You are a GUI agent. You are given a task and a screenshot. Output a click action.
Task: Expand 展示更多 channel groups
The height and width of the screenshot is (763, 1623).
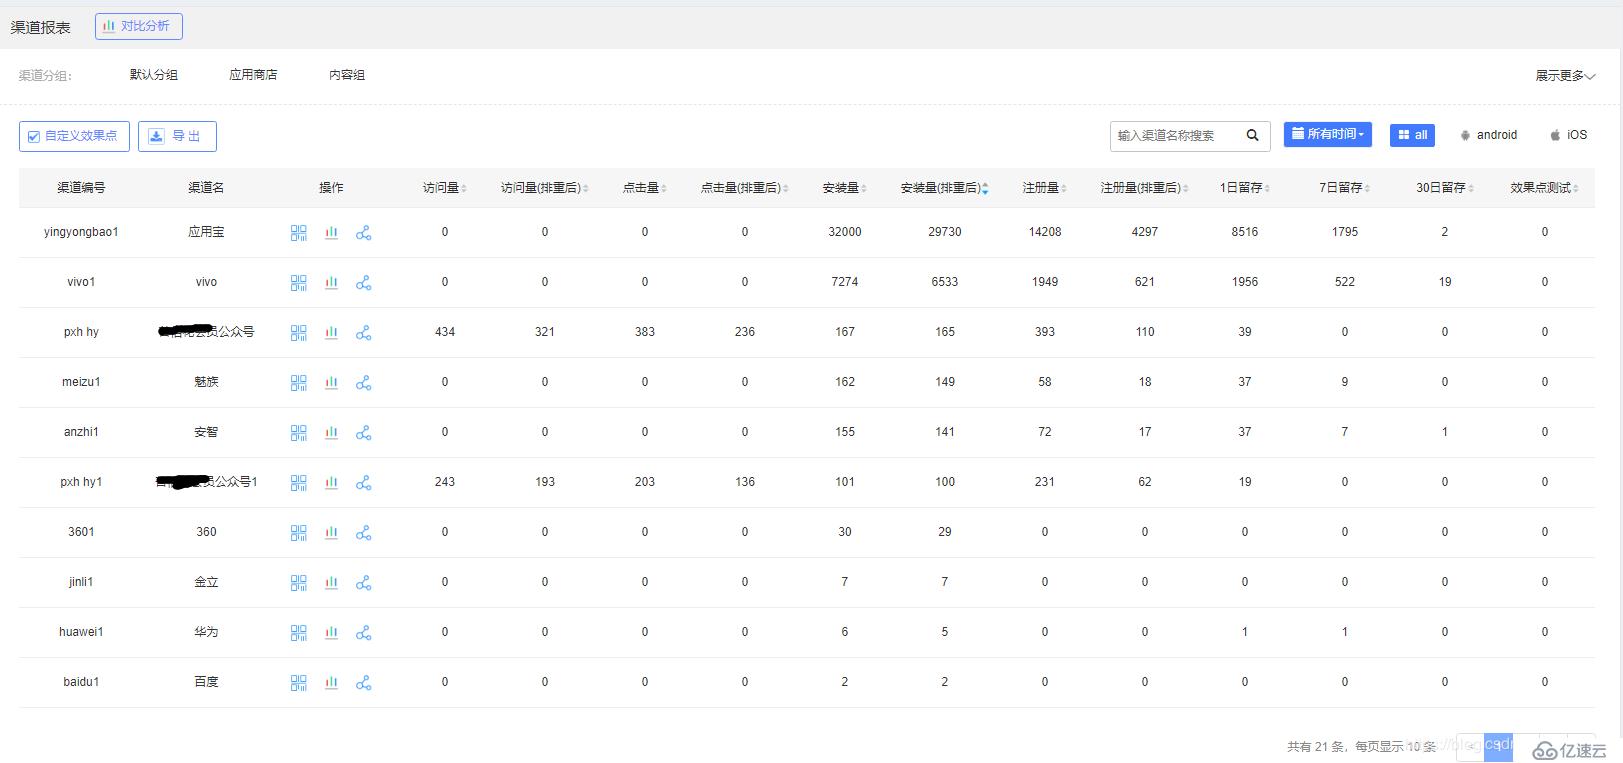[x=1565, y=76]
